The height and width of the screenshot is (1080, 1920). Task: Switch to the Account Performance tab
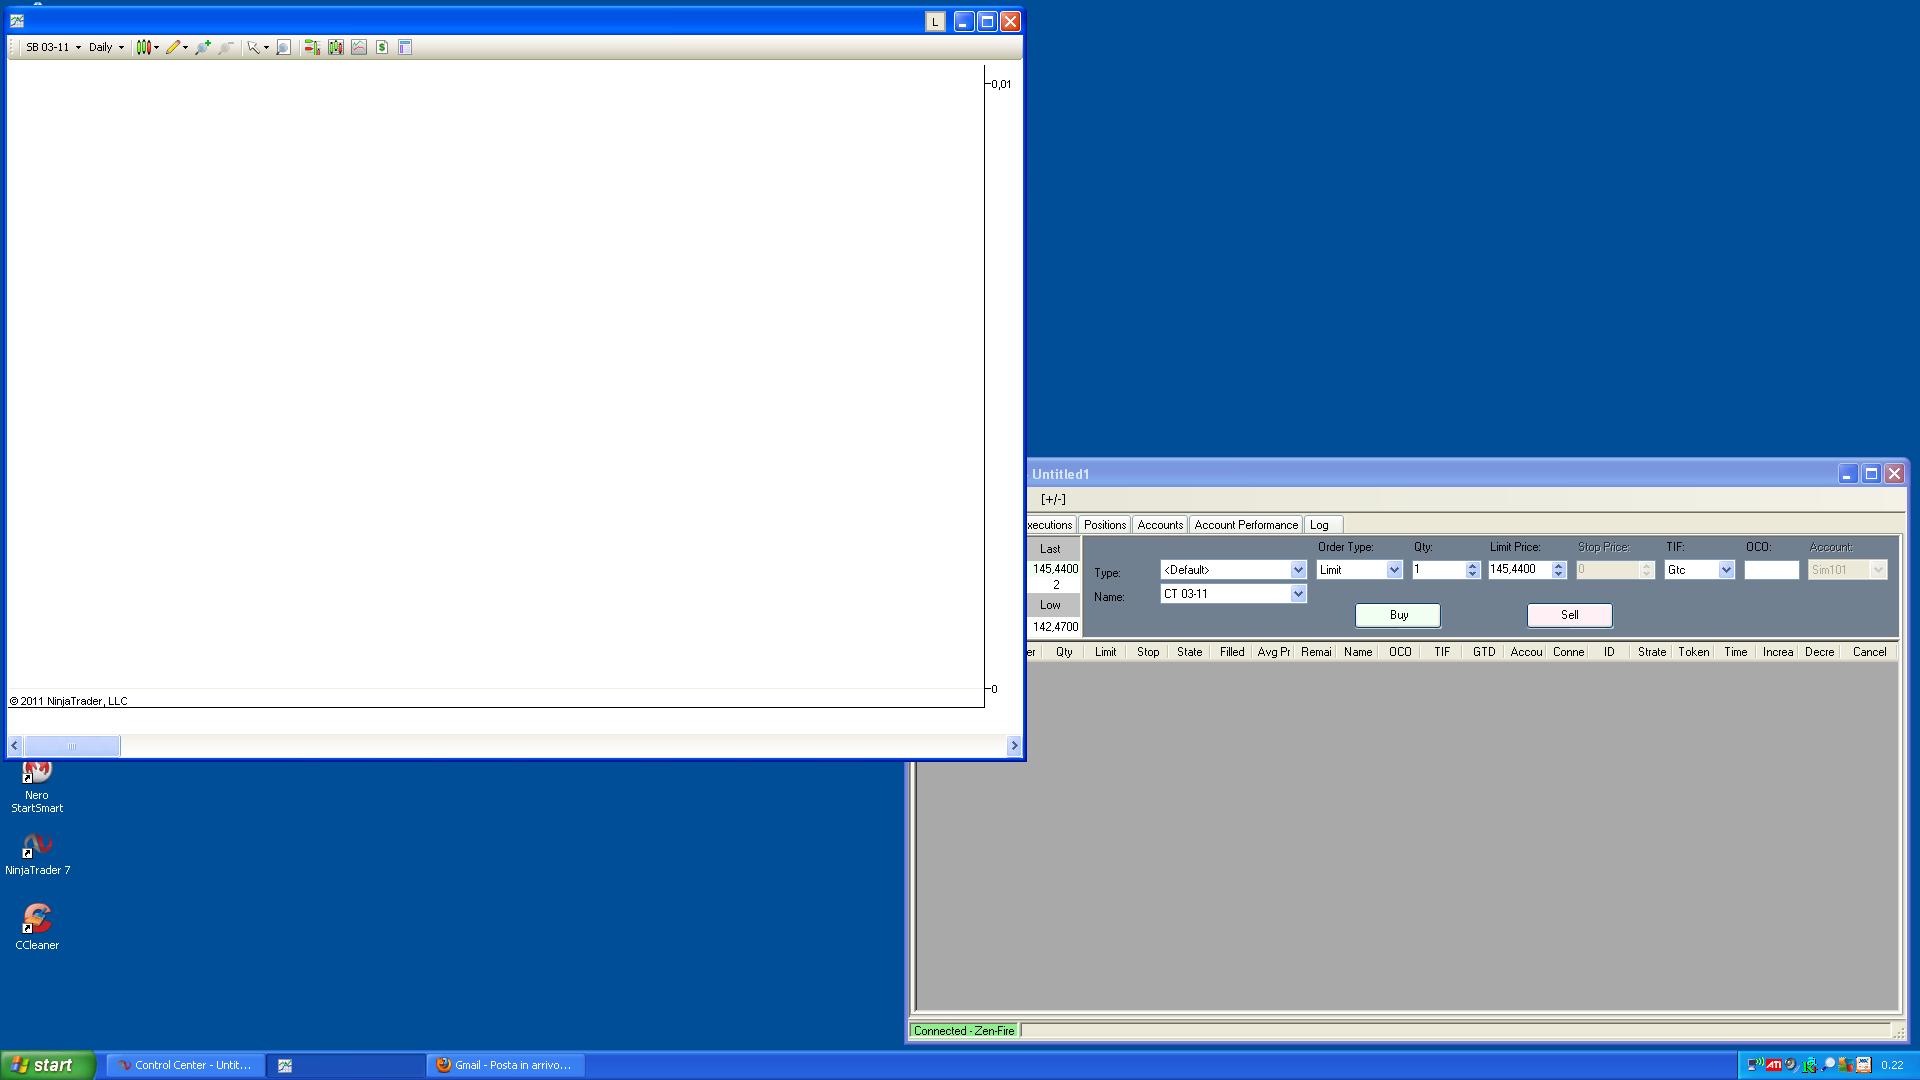click(1245, 525)
